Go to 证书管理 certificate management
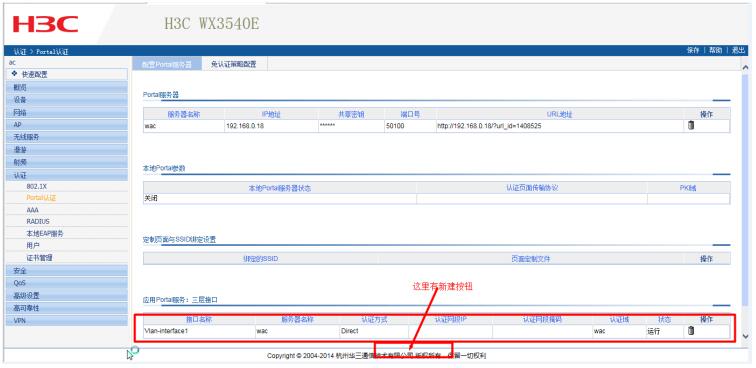 [39, 258]
